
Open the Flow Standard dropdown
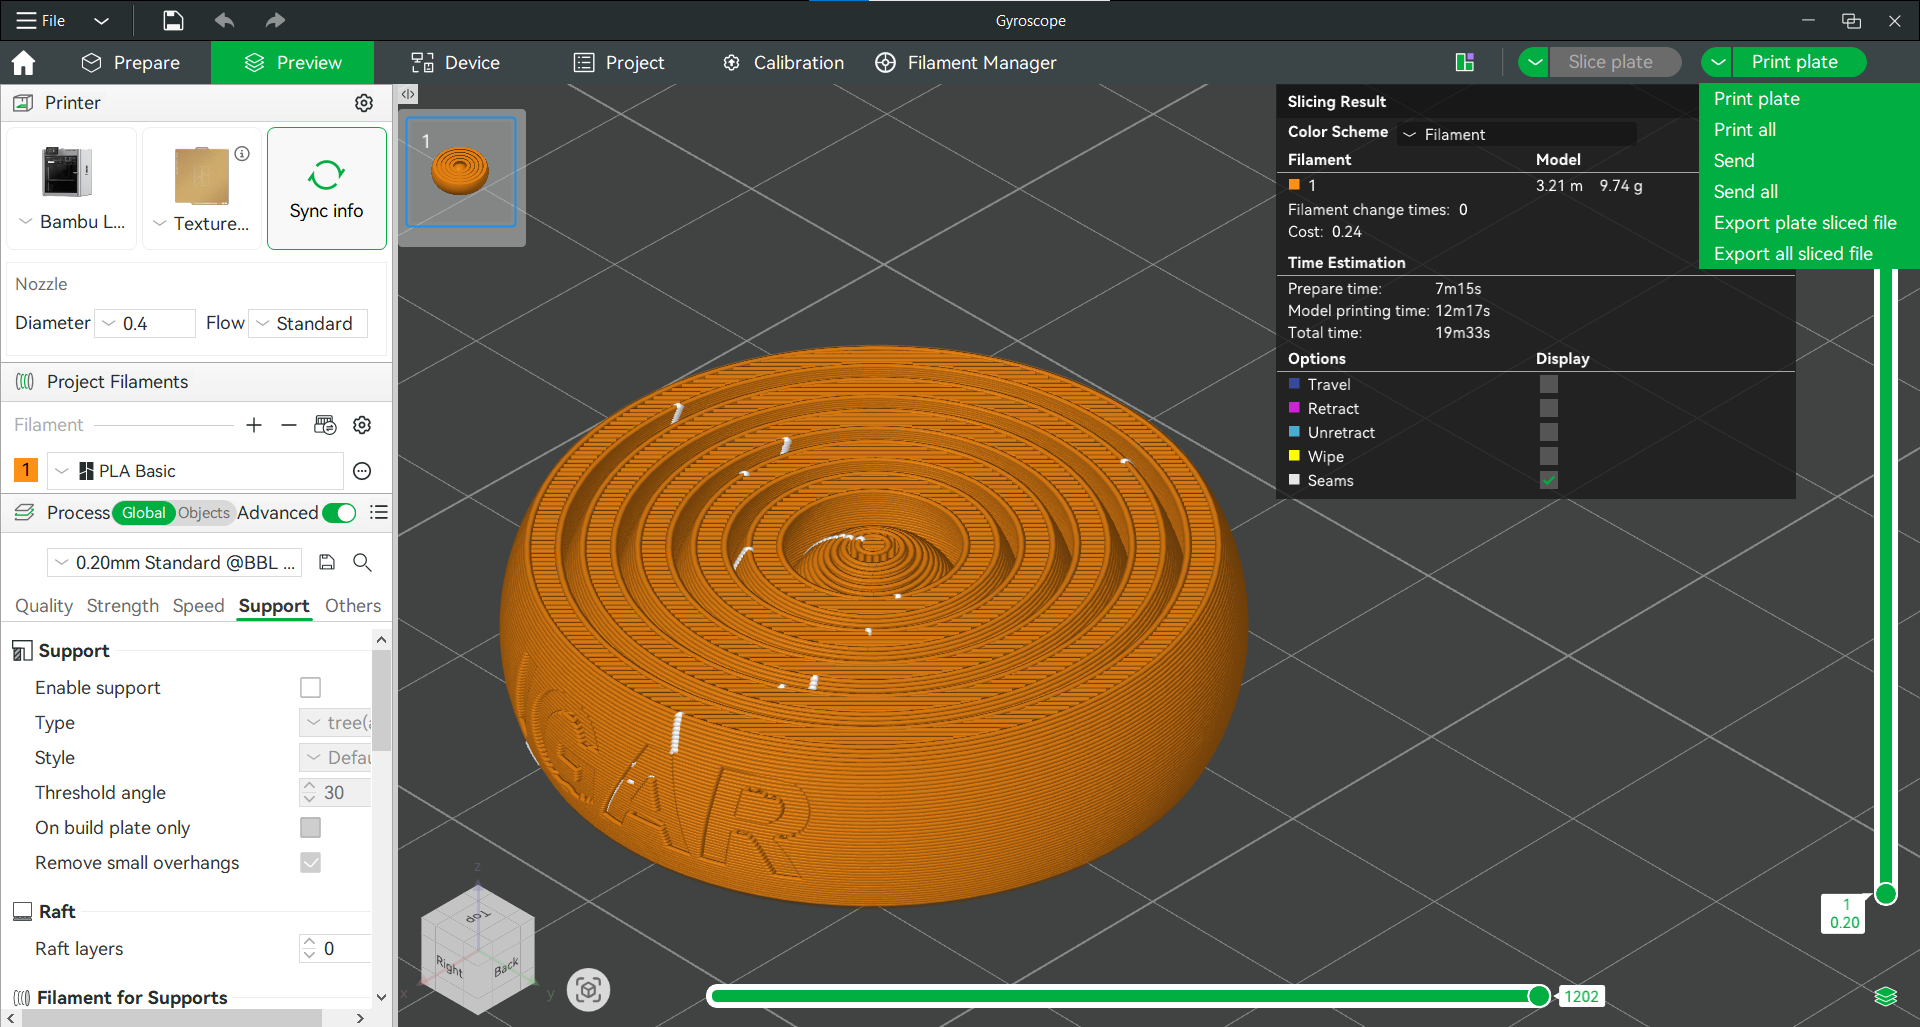pyautogui.click(x=308, y=323)
